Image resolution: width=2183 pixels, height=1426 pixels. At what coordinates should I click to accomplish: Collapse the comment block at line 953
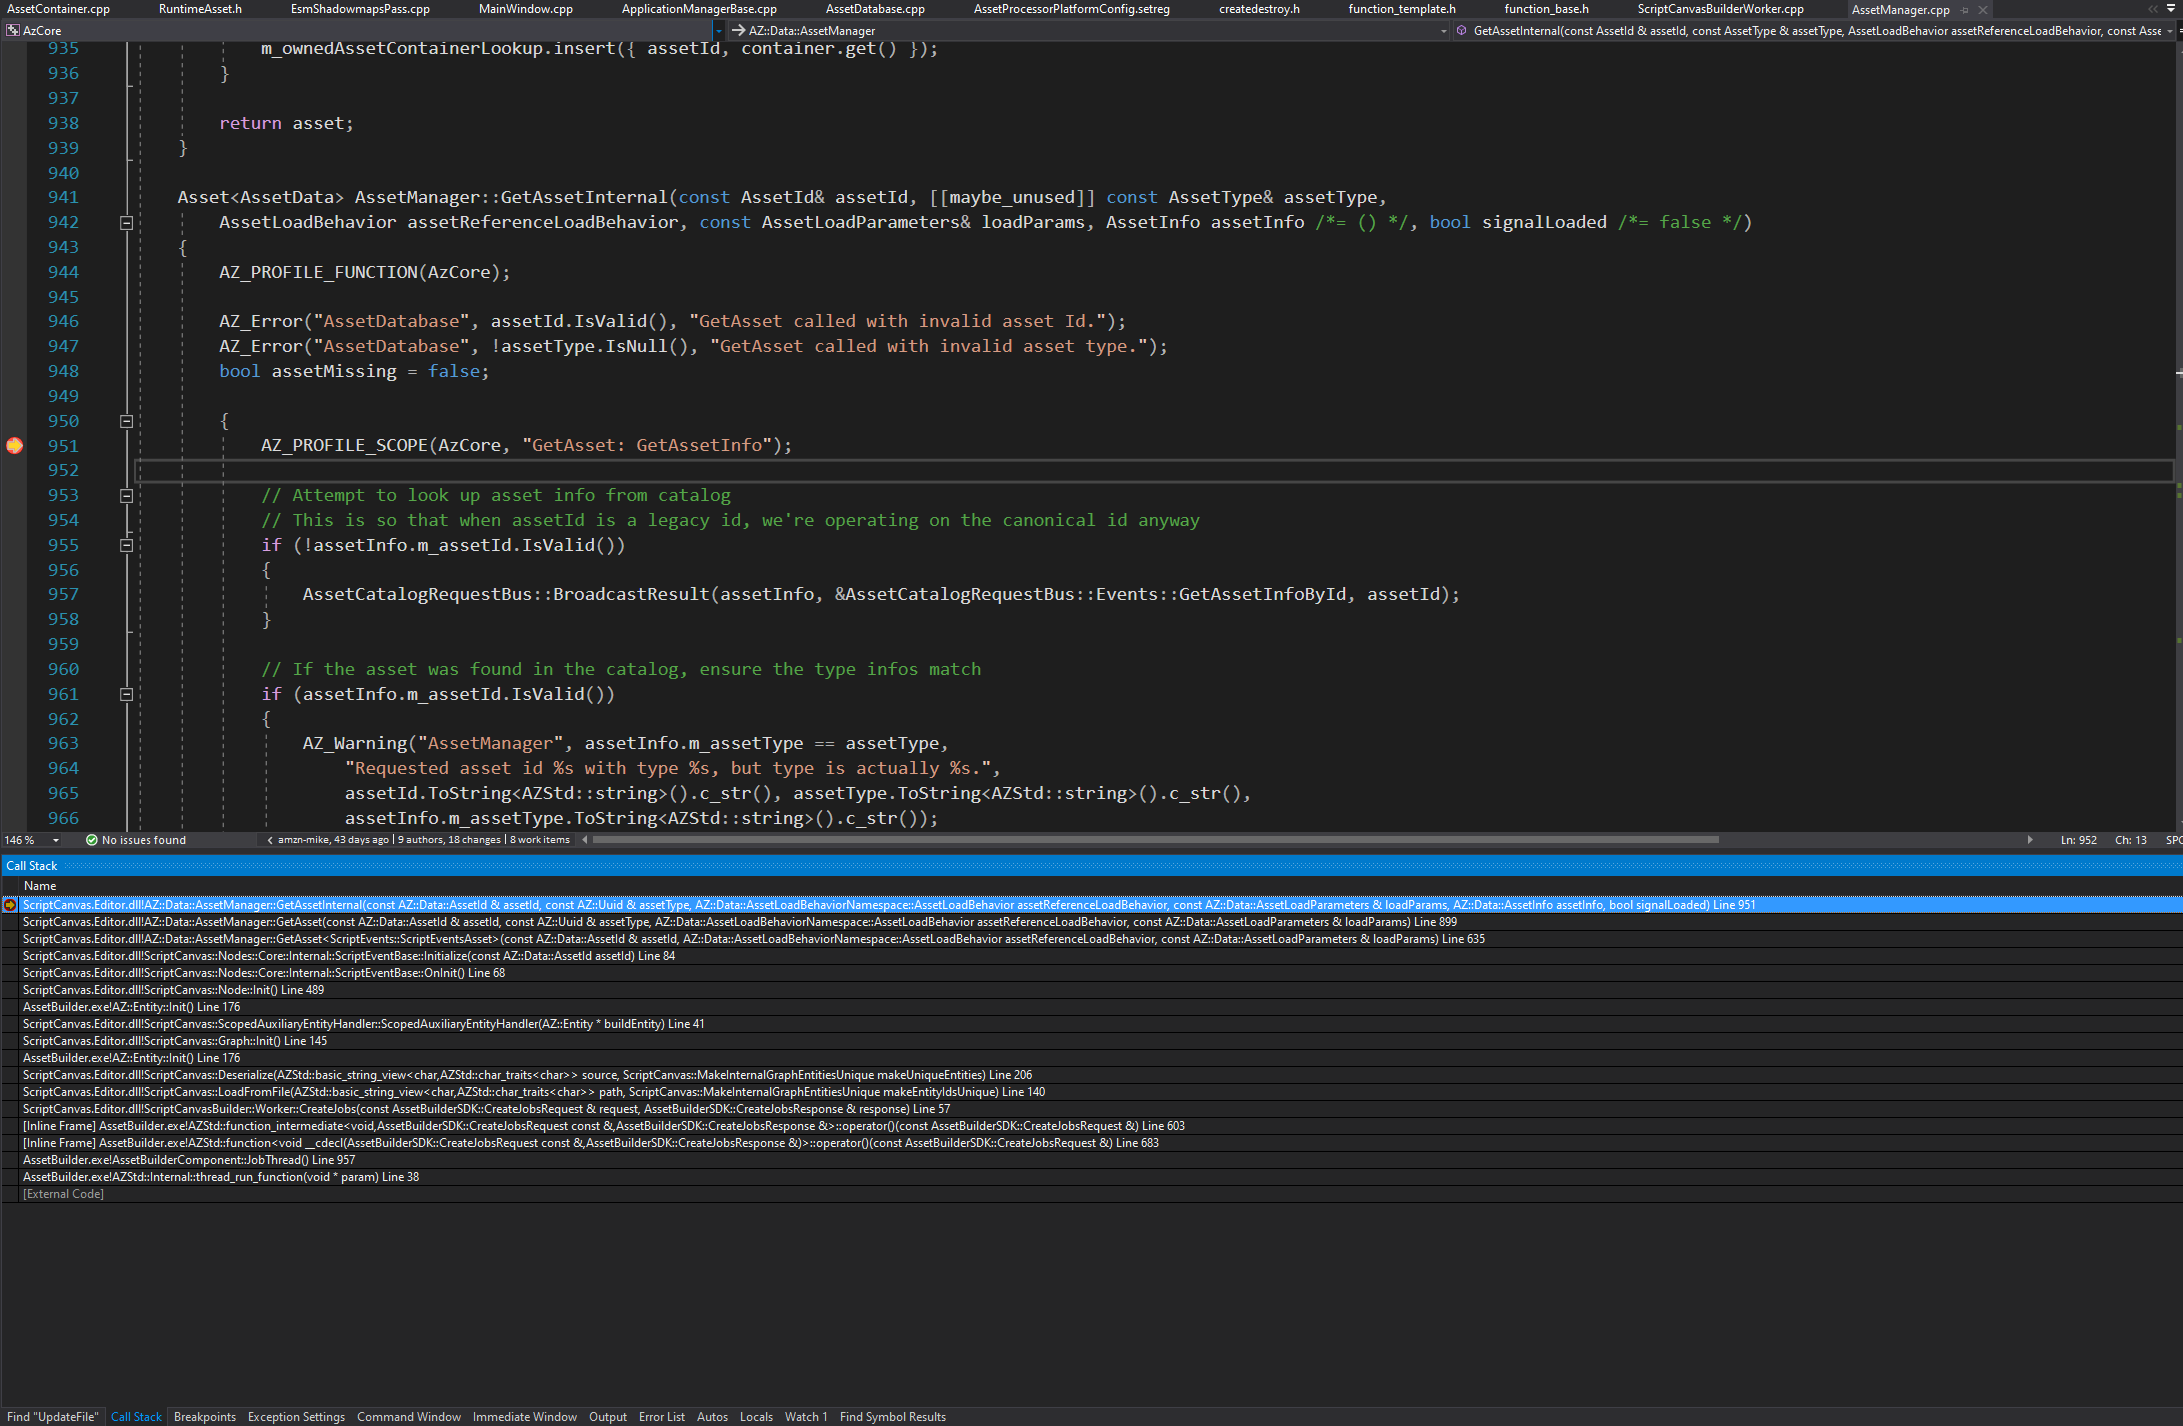click(x=126, y=495)
